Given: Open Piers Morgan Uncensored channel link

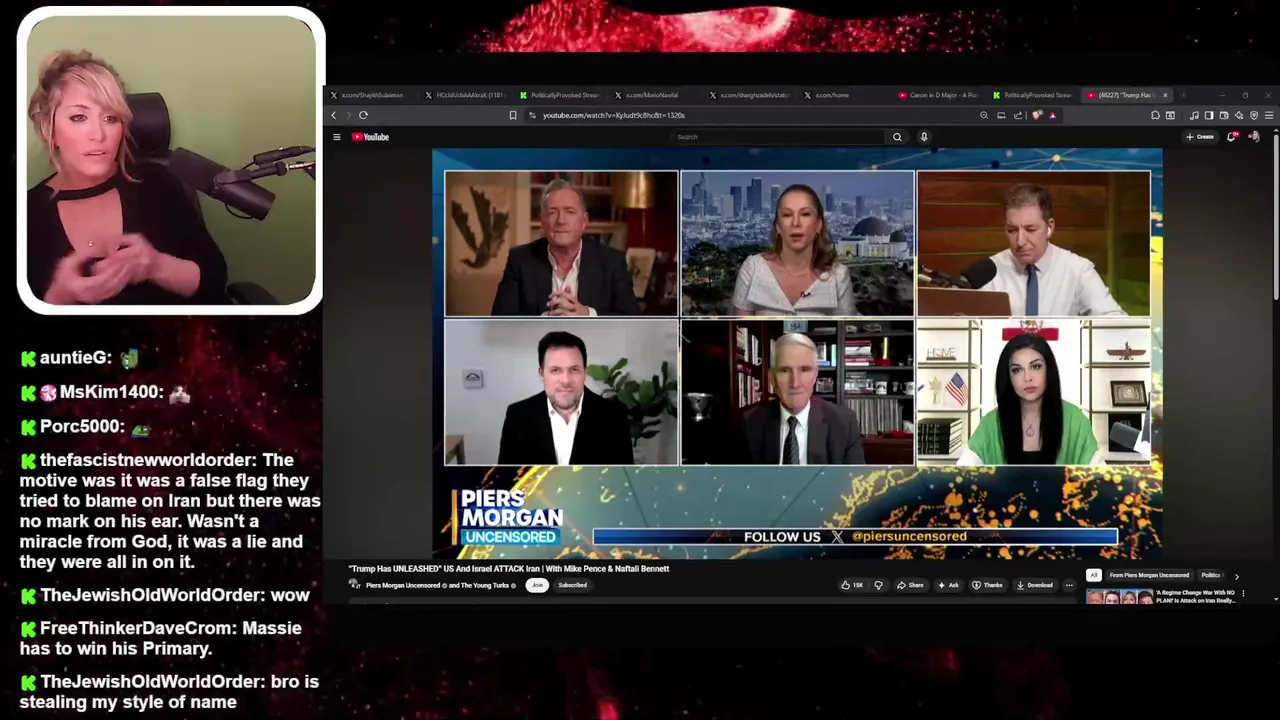Looking at the screenshot, I should click(403, 585).
